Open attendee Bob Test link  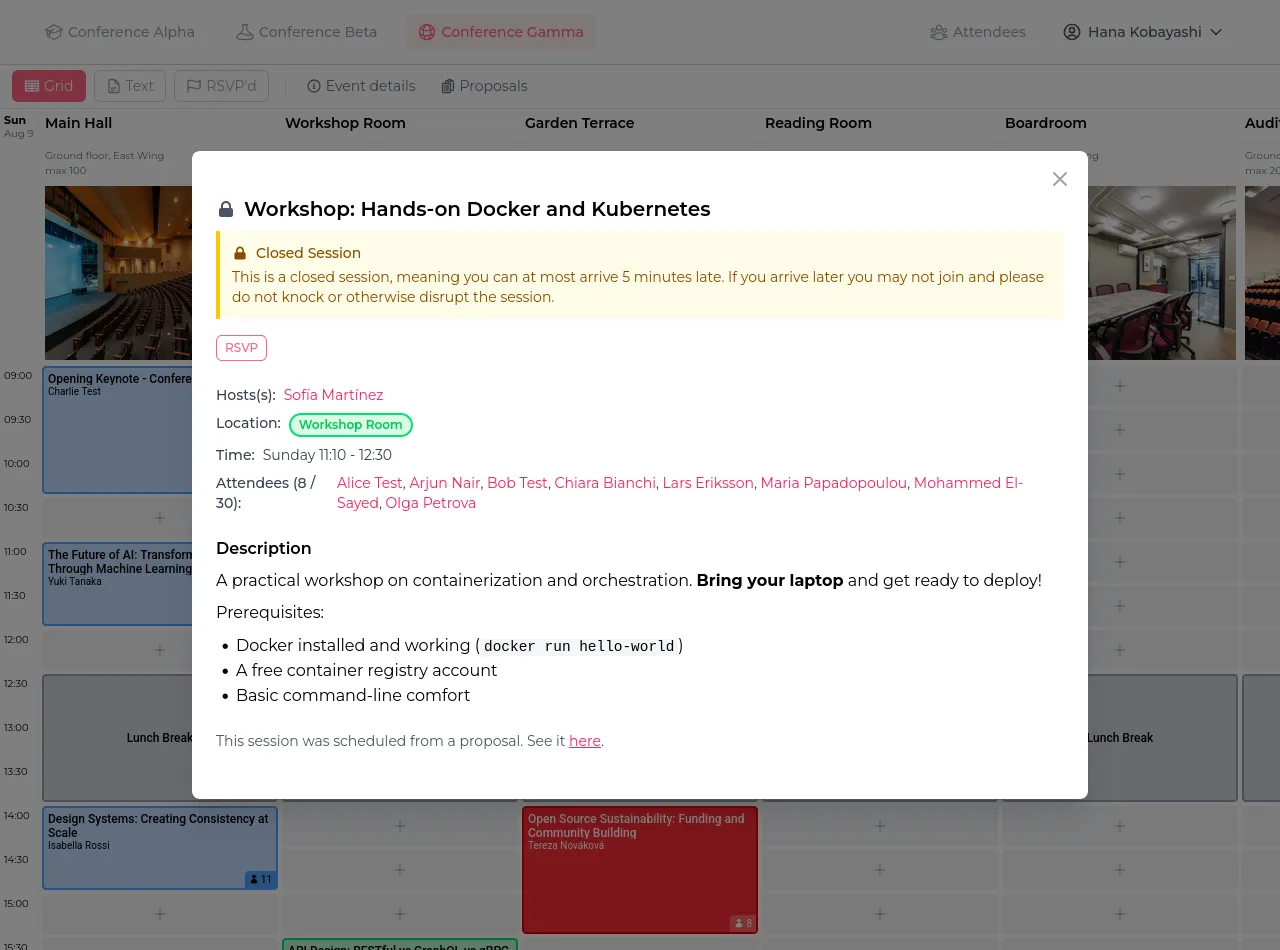517,483
